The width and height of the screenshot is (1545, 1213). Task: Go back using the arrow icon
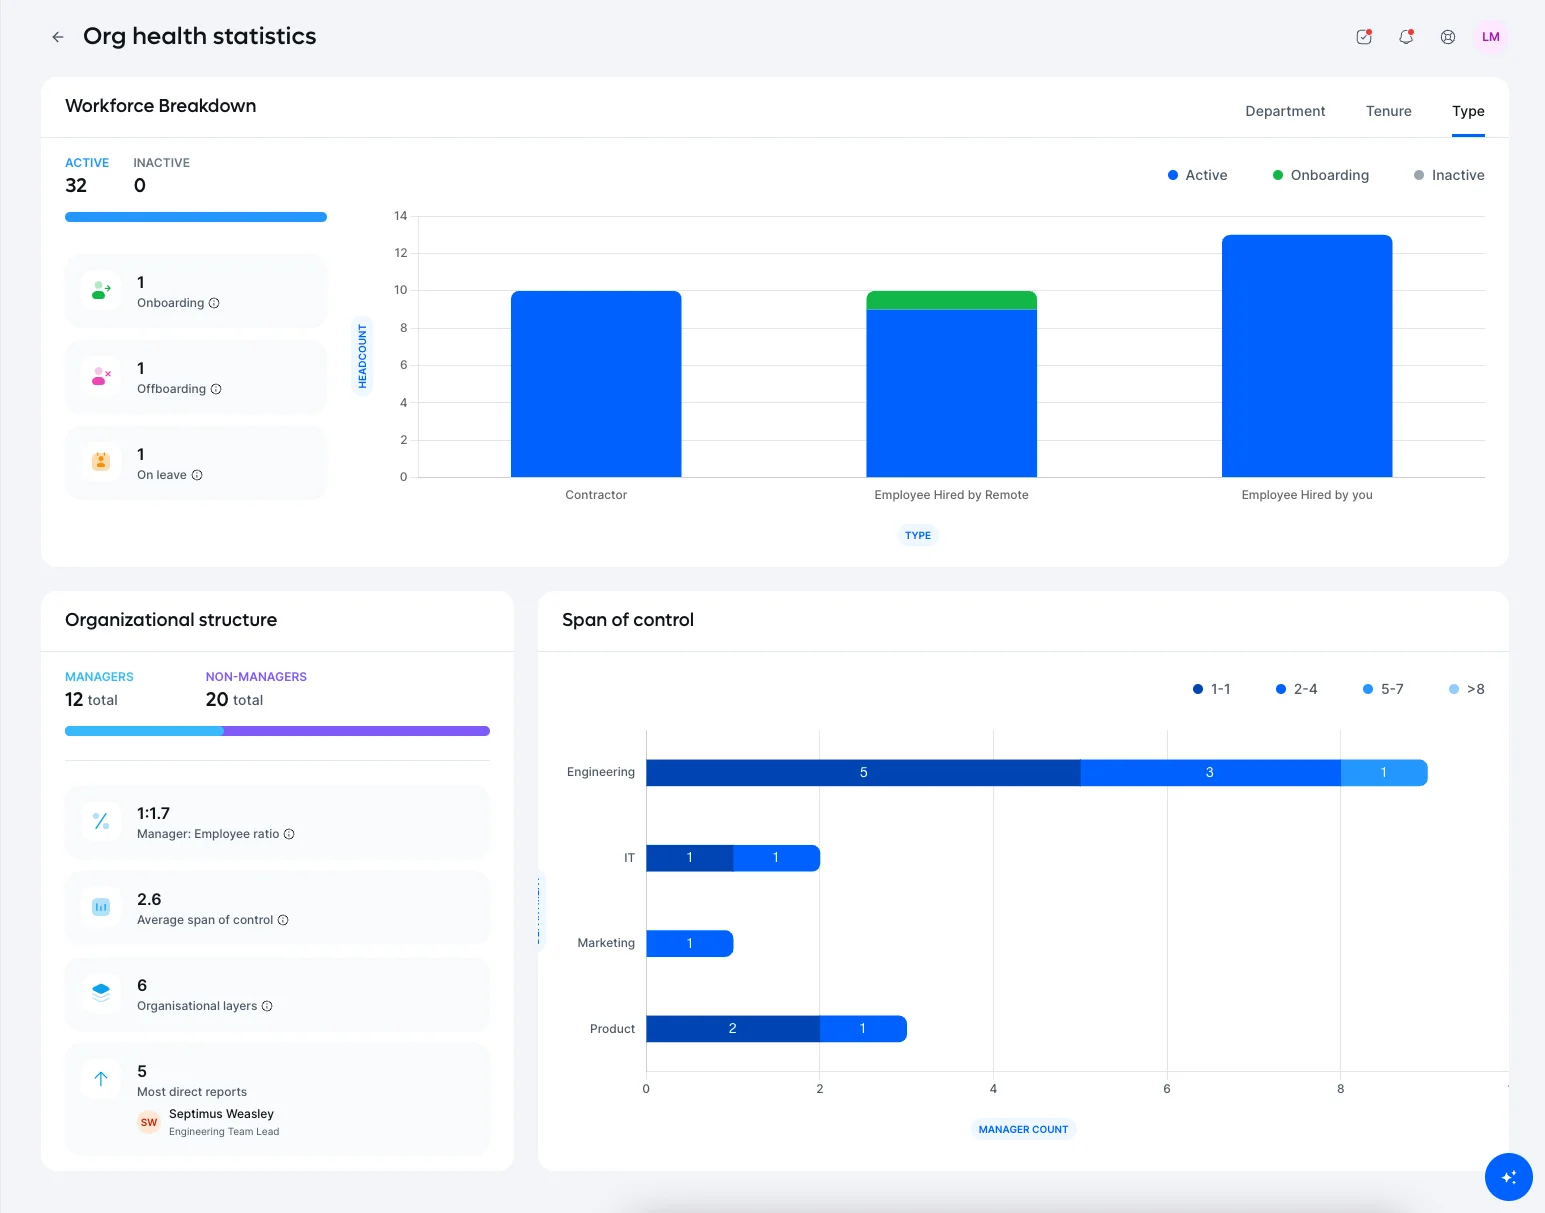click(58, 37)
